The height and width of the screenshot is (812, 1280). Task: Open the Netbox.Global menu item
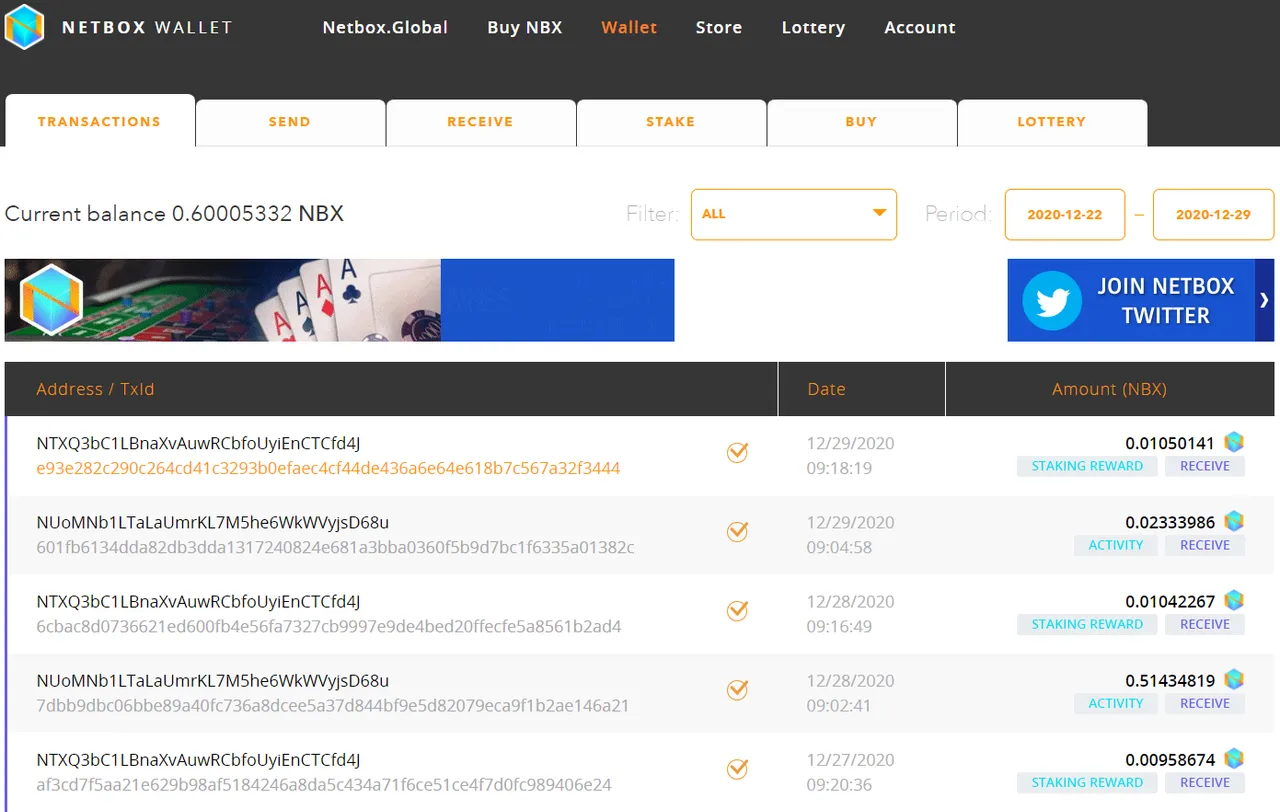(385, 28)
